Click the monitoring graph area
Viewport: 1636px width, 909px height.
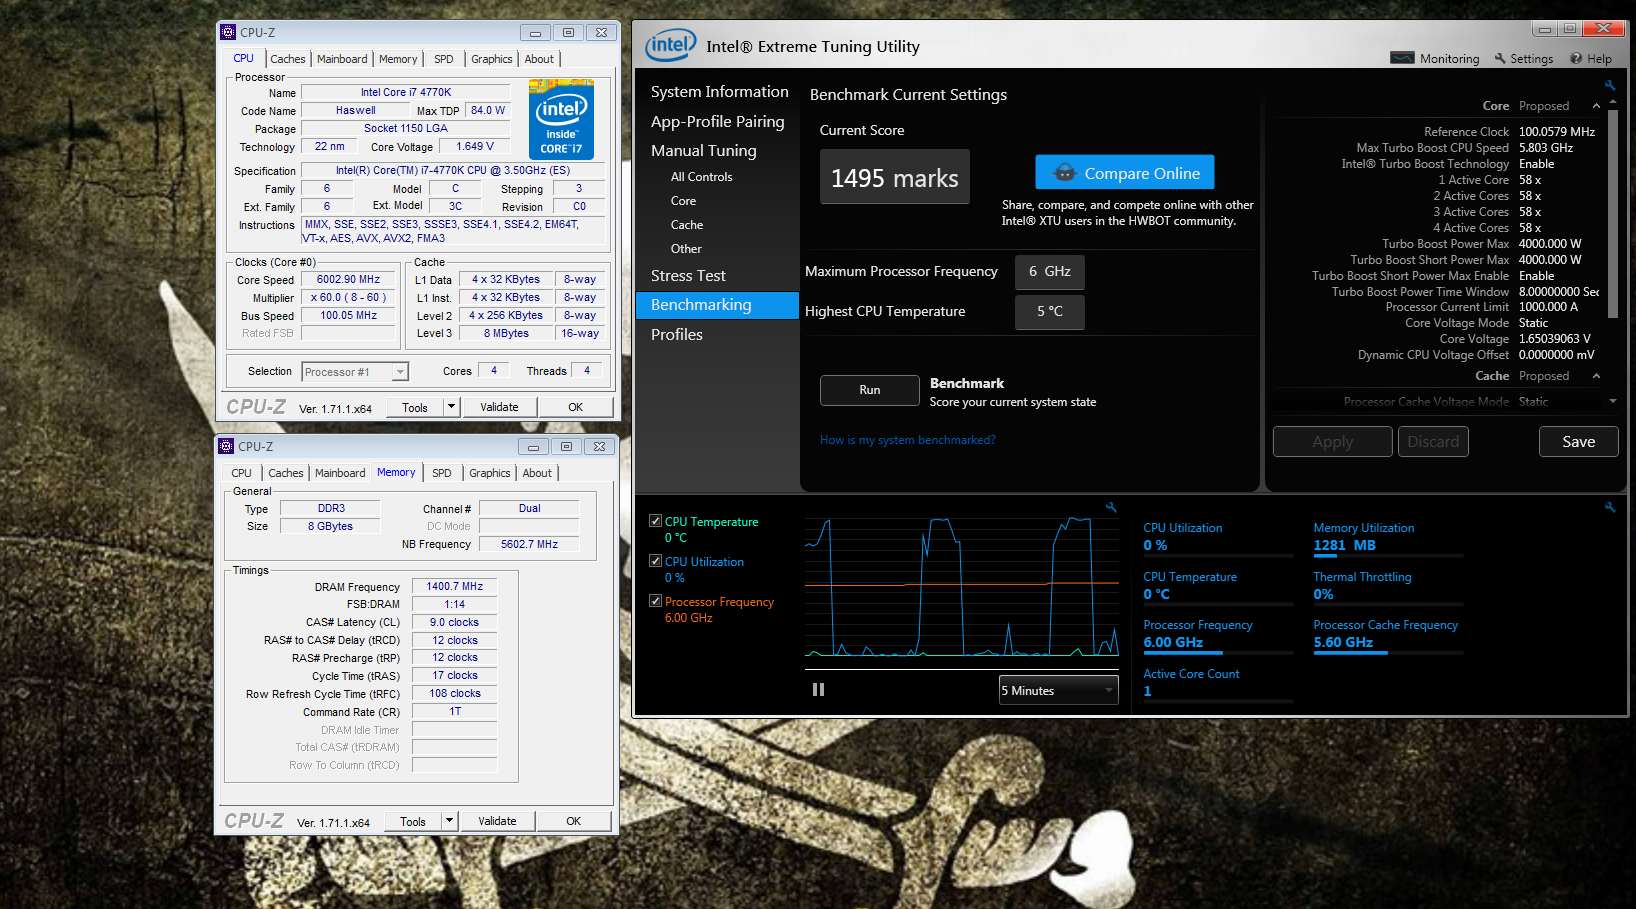coord(962,587)
